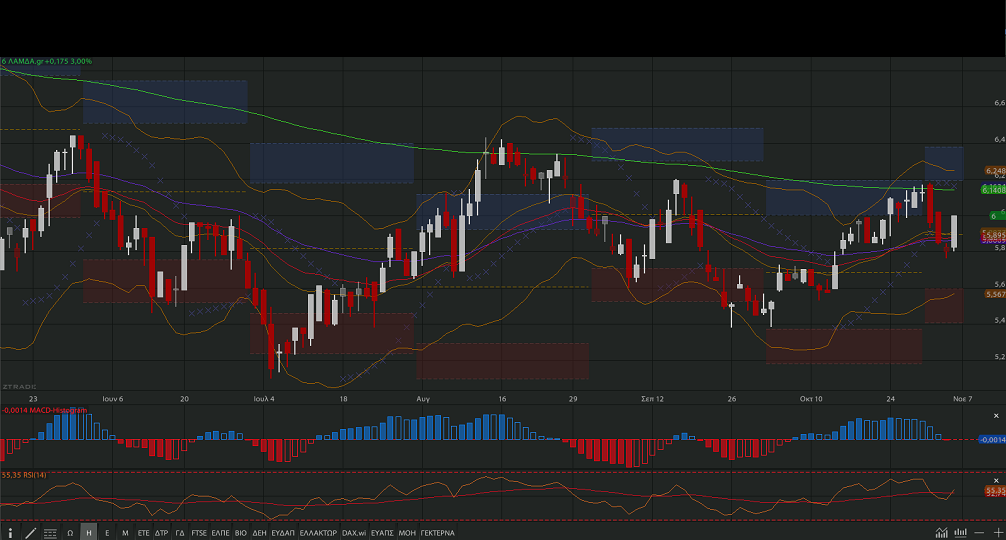
Task: Click the Ιουλ 4 date label
Action: 264,399
